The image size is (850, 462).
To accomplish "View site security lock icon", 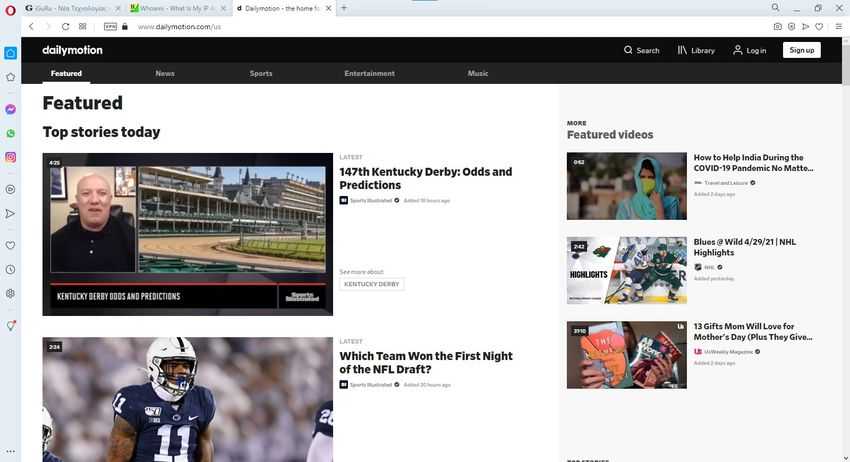I will [x=125, y=27].
